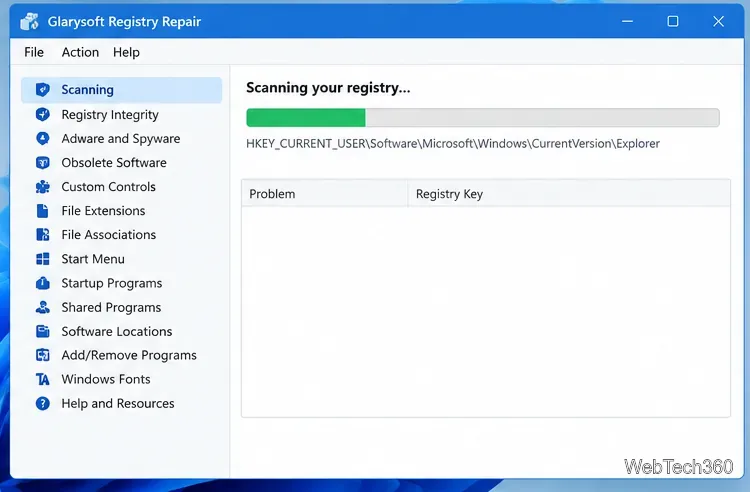Click the Shared Programs user icon
This screenshot has width=750, height=492.
click(43, 307)
